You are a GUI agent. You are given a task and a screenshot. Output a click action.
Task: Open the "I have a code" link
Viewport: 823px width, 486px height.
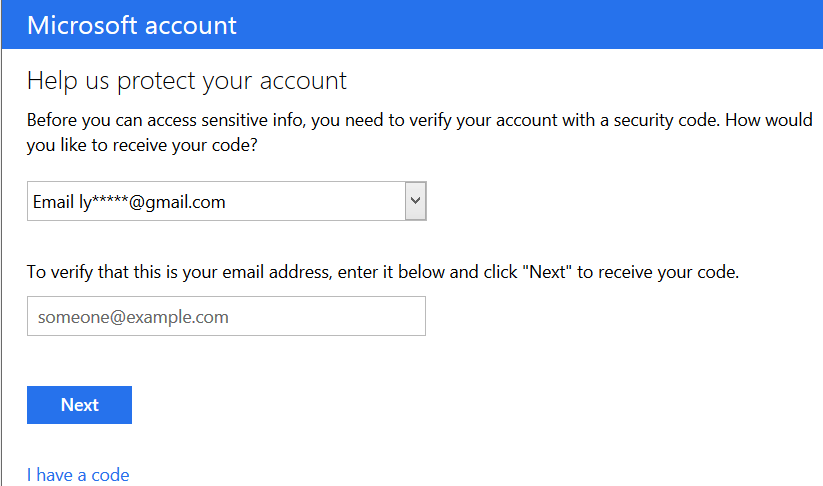coord(78,475)
